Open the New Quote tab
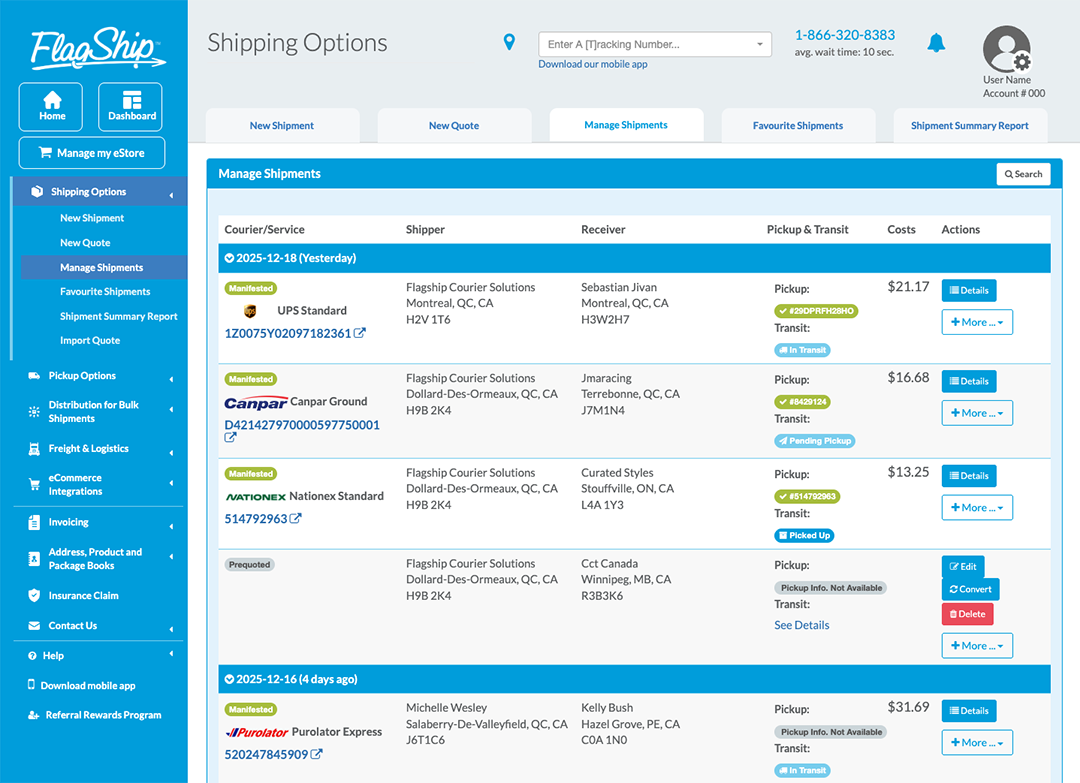This screenshot has width=1080, height=783. pos(454,125)
